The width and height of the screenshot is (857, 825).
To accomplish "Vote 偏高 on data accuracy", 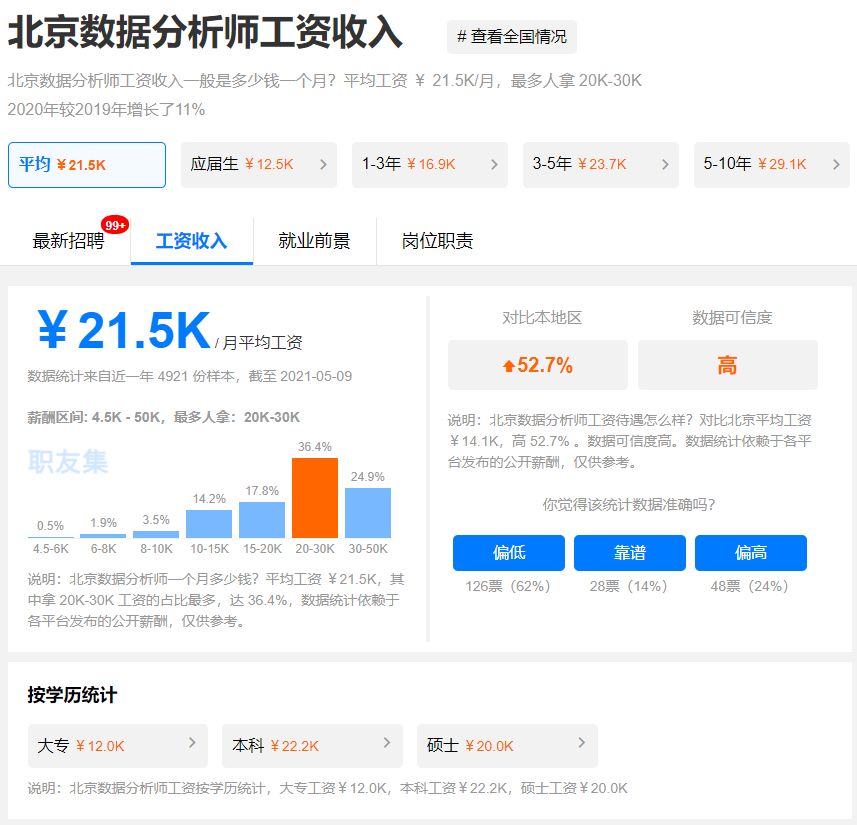I will 750,553.
